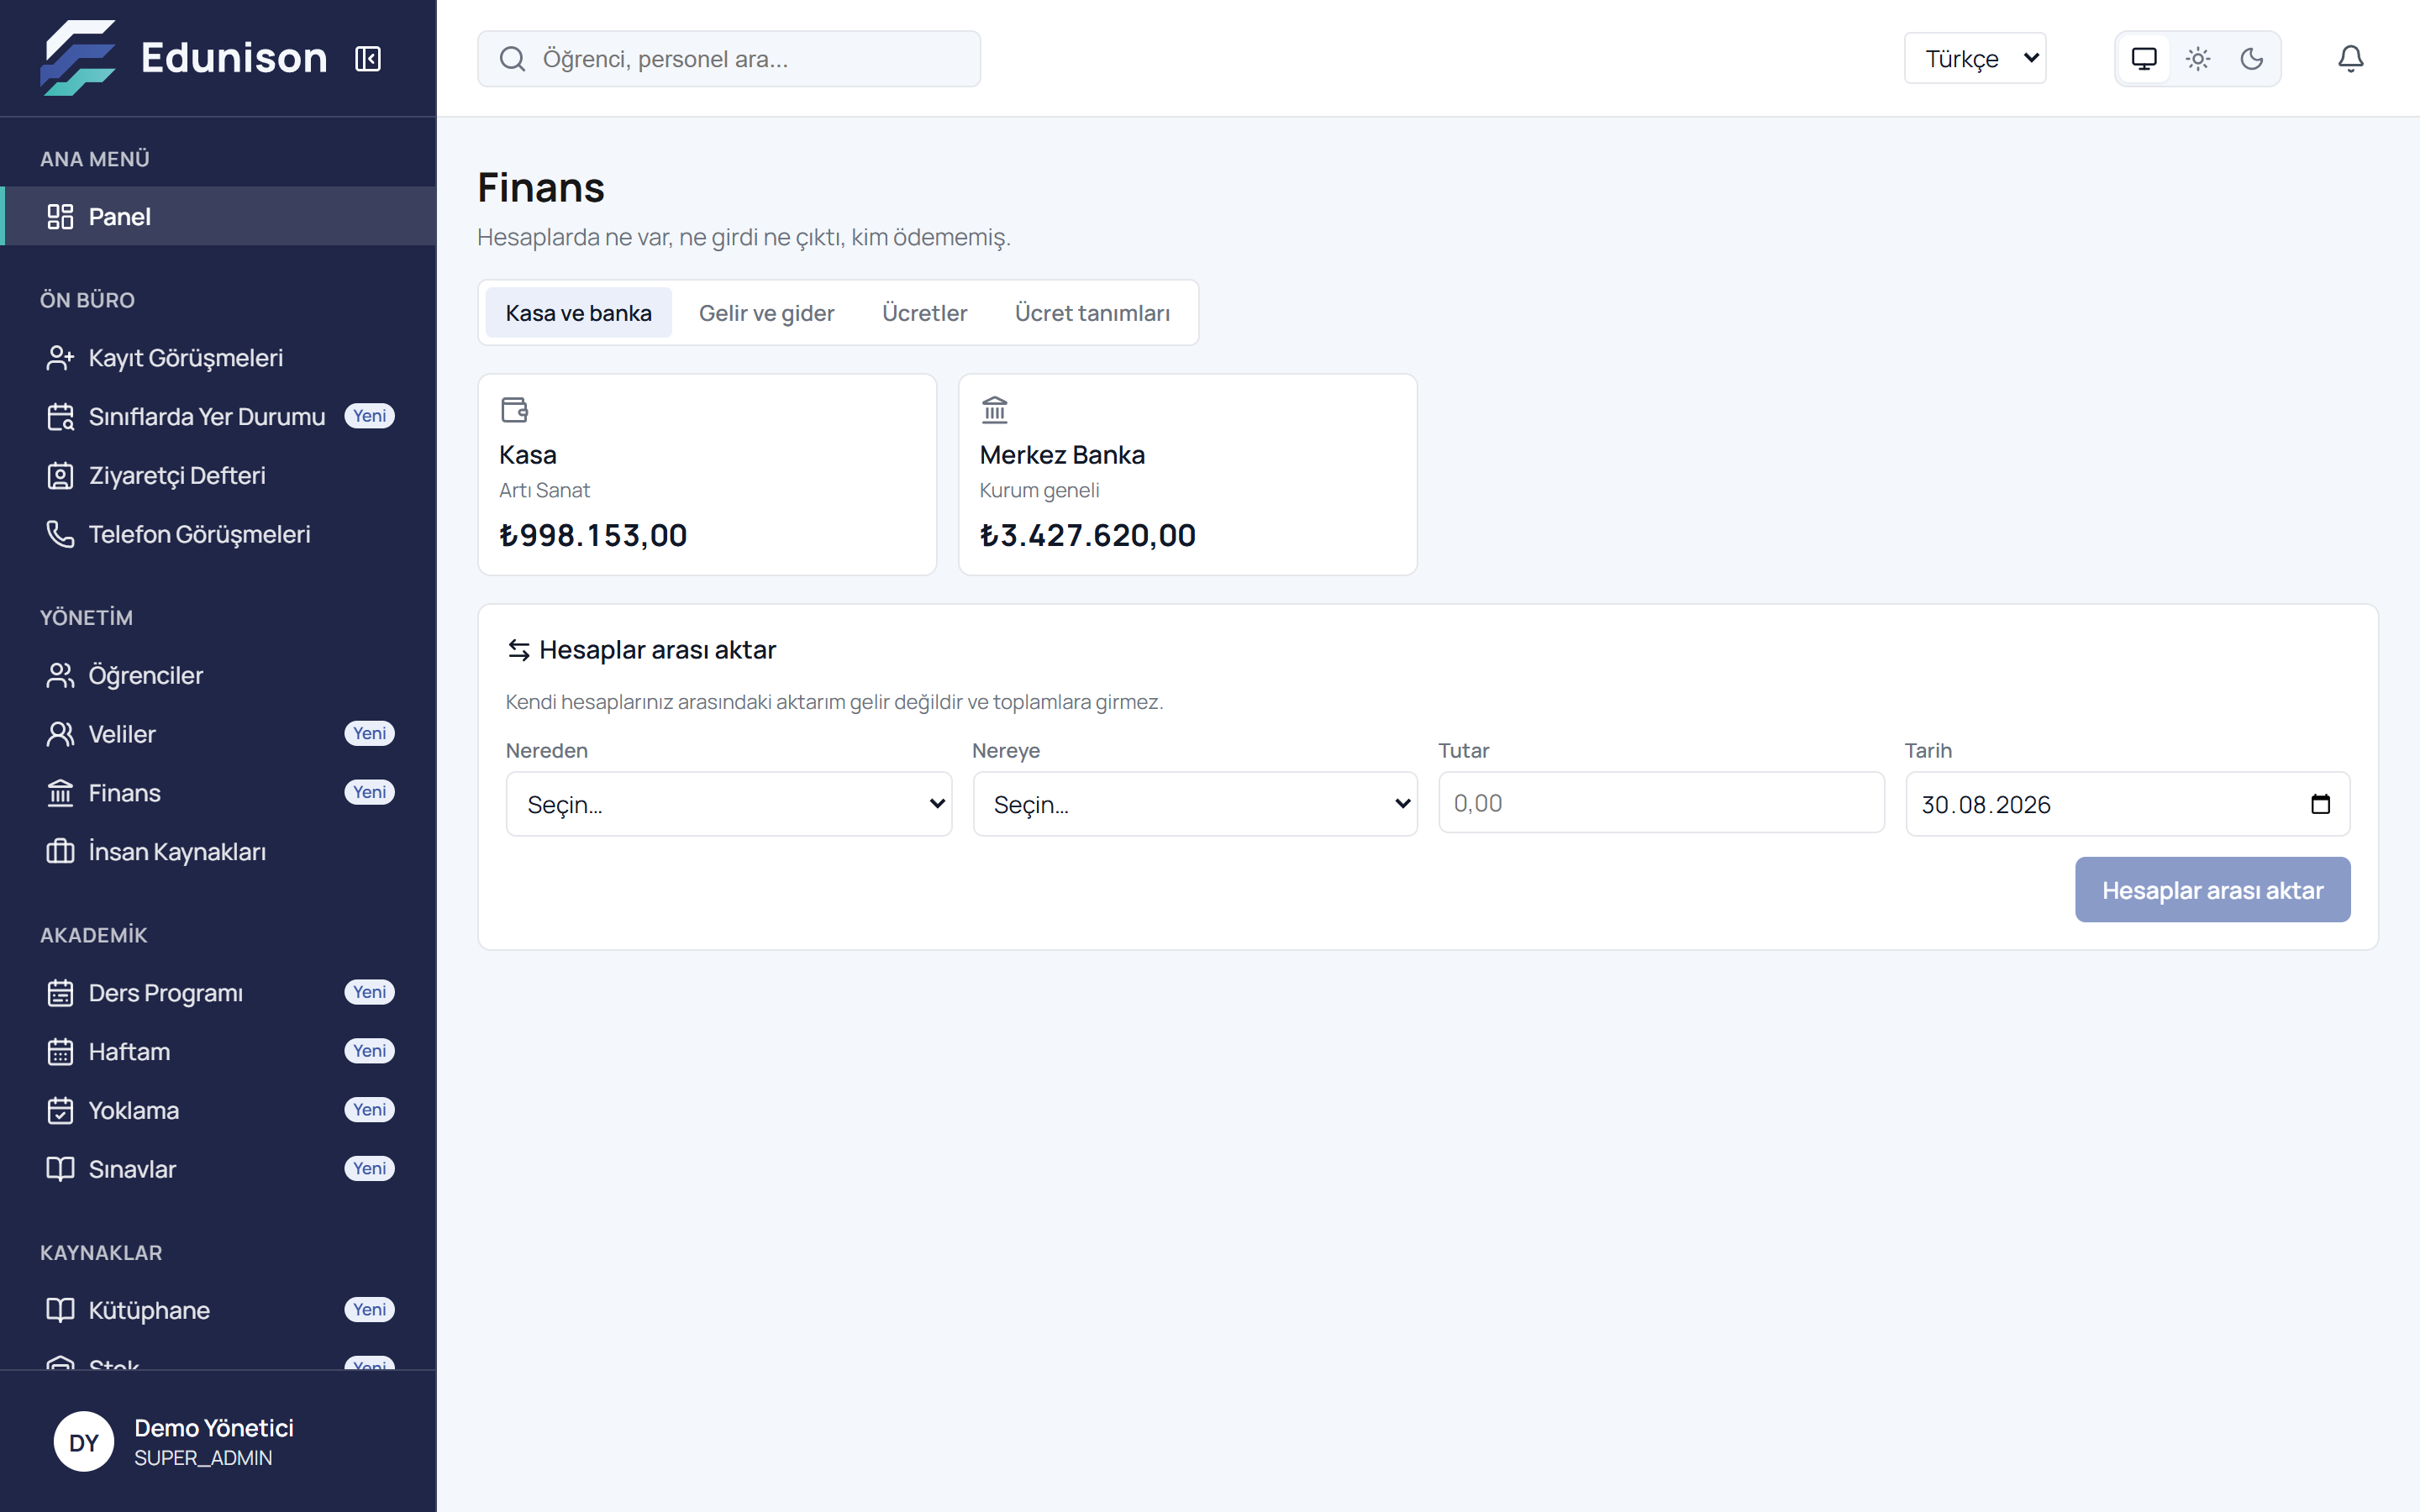Click the search magnifier icon
This screenshot has width=2420, height=1512.
pos(512,59)
